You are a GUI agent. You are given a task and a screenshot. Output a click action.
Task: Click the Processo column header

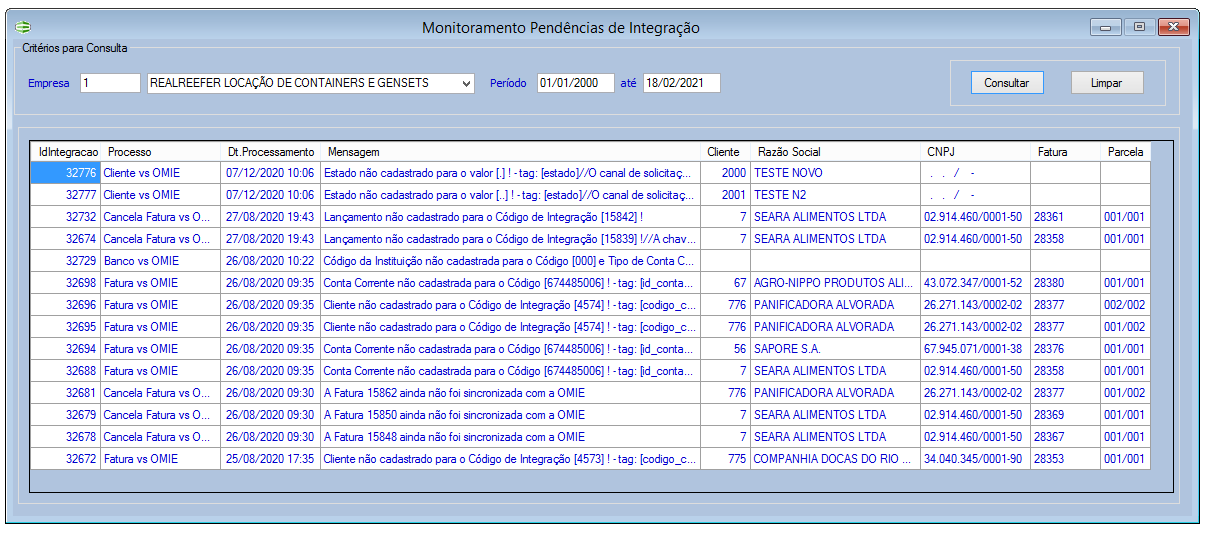[161, 152]
